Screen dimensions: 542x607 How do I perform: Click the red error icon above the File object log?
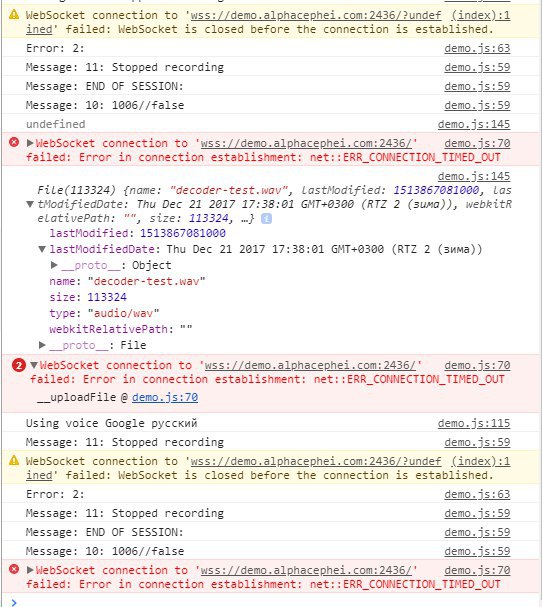(14, 142)
